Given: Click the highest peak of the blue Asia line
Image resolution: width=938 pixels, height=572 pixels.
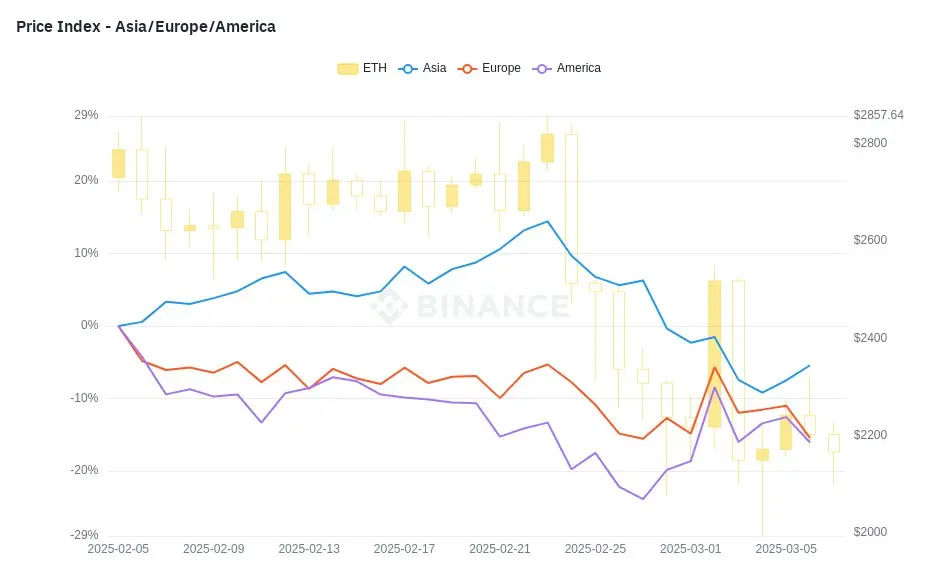Looking at the screenshot, I should click(x=547, y=221).
